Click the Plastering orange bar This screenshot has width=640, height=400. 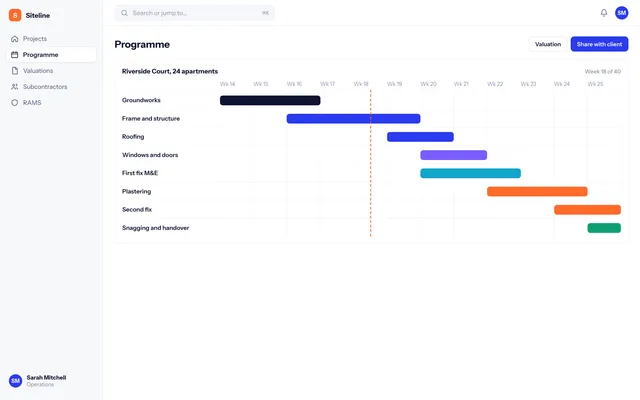537,191
